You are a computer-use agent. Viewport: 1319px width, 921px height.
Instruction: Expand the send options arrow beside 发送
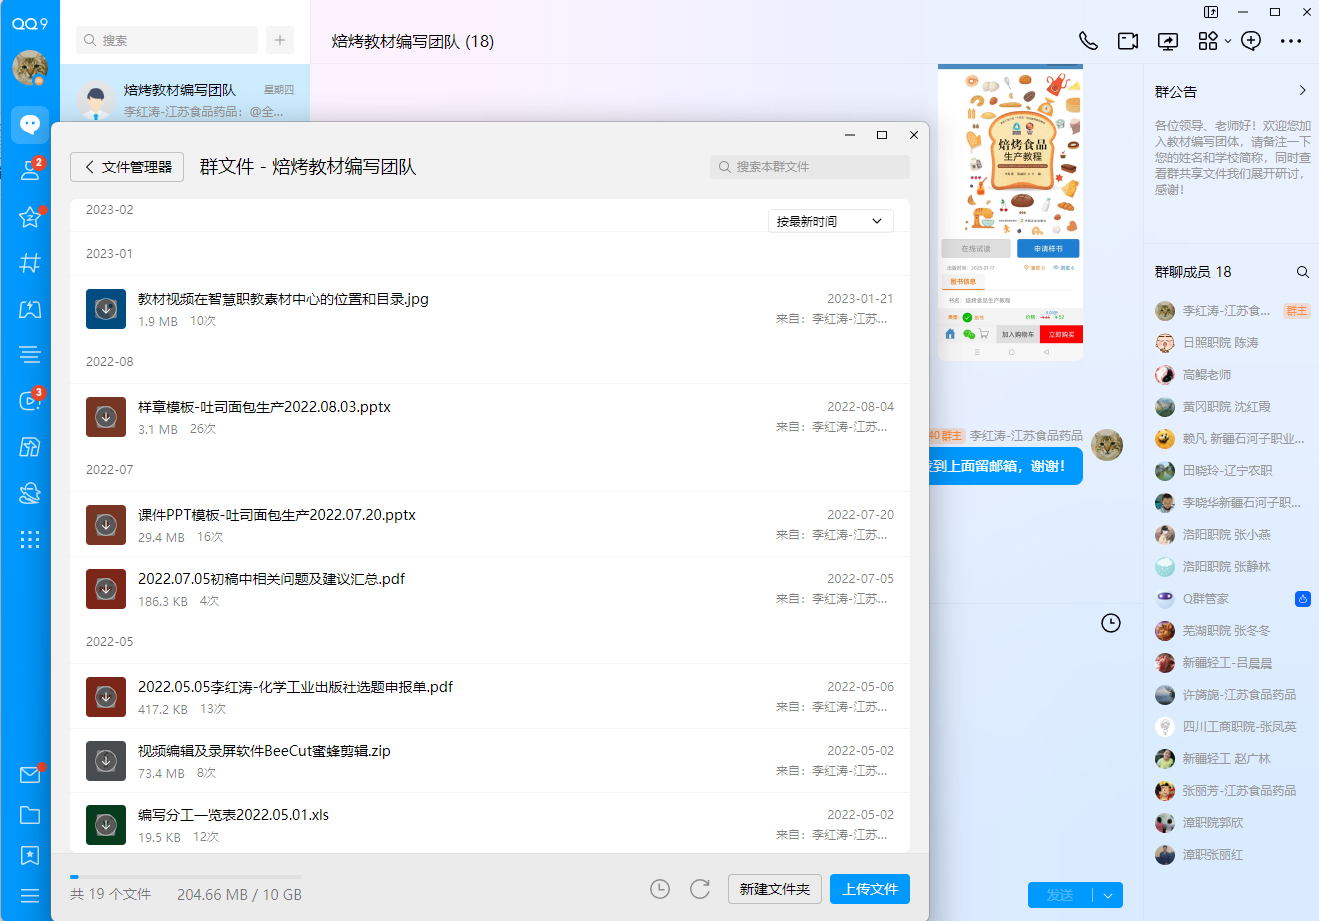[1109, 895]
